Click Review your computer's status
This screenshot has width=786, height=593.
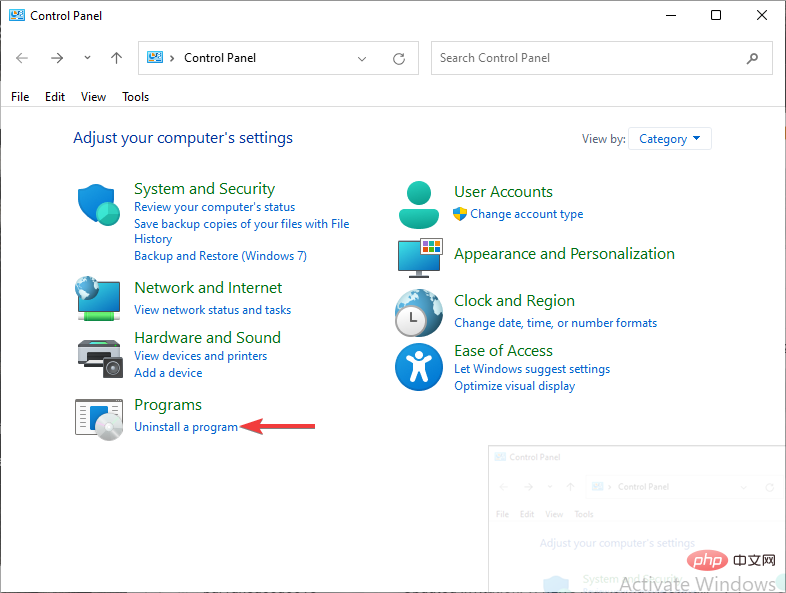pos(215,207)
